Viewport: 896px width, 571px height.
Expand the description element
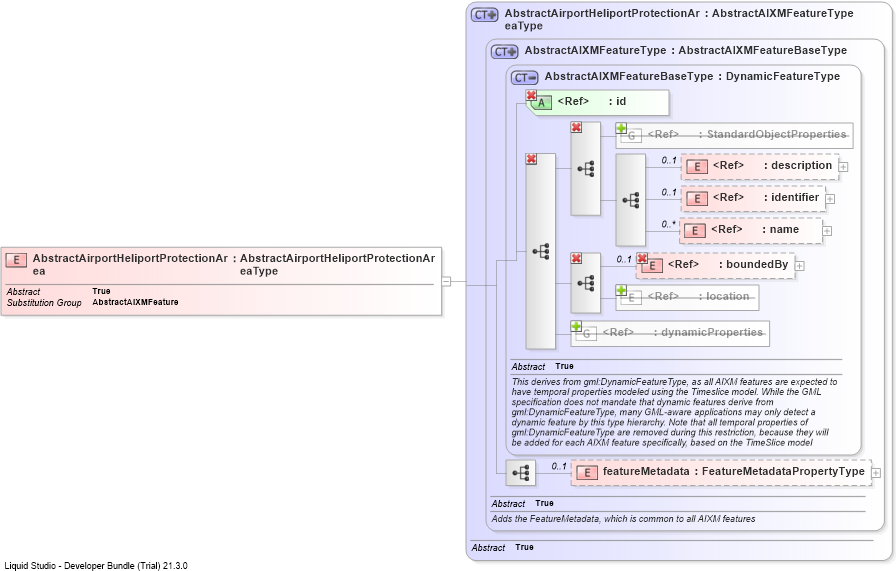coord(843,167)
